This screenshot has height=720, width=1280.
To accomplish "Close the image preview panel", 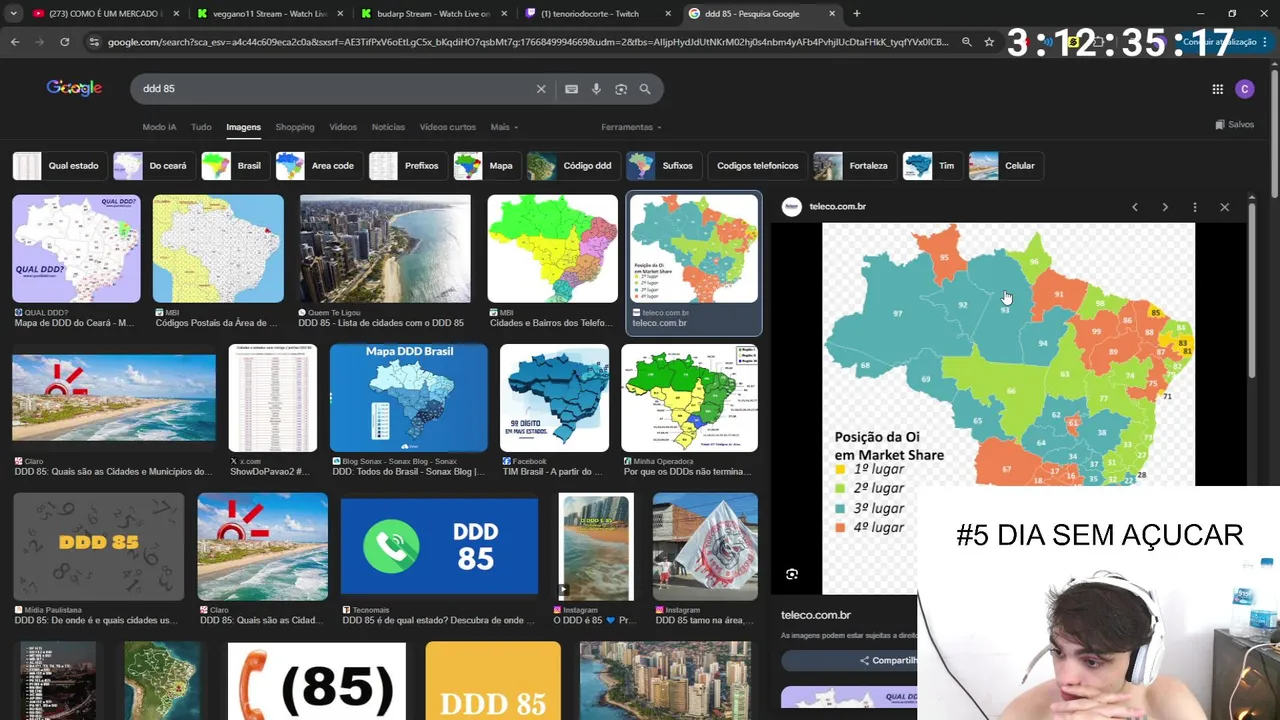I will [1225, 207].
